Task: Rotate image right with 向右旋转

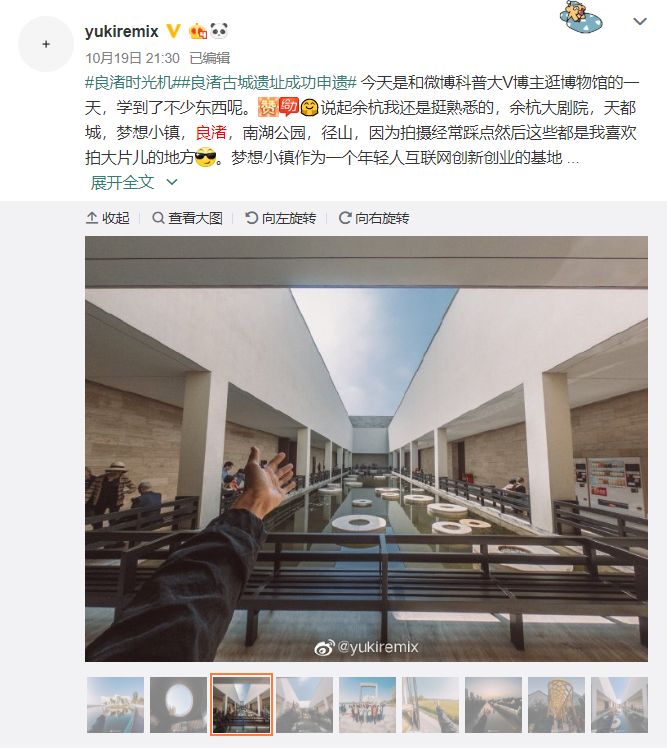Action: coord(374,218)
